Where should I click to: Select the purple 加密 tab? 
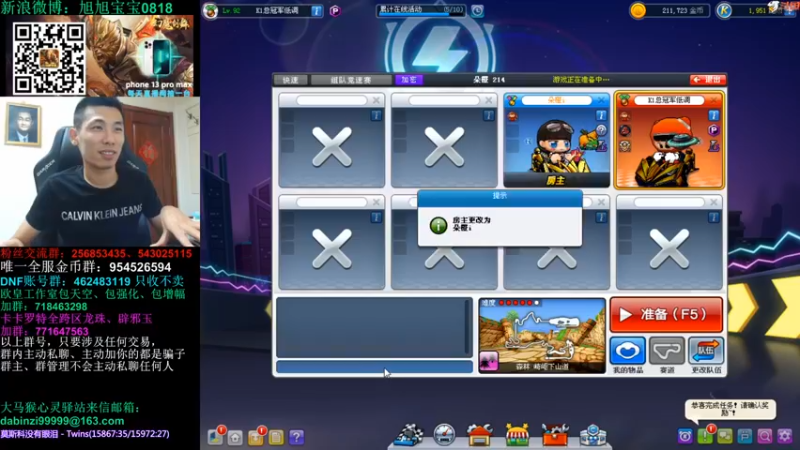pyautogui.click(x=409, y=80)
